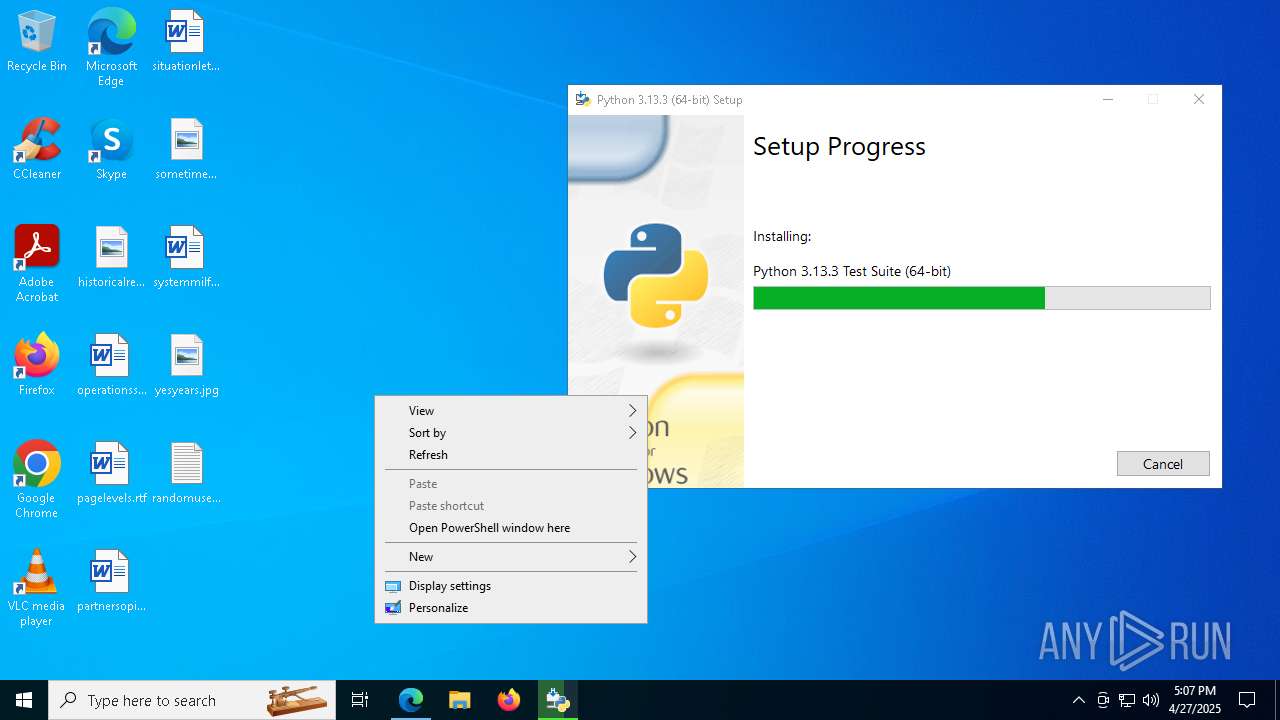Select the historicalre image file icon
The height and width of the screenshot is (720, 1280).
click(x=111, y=258)
